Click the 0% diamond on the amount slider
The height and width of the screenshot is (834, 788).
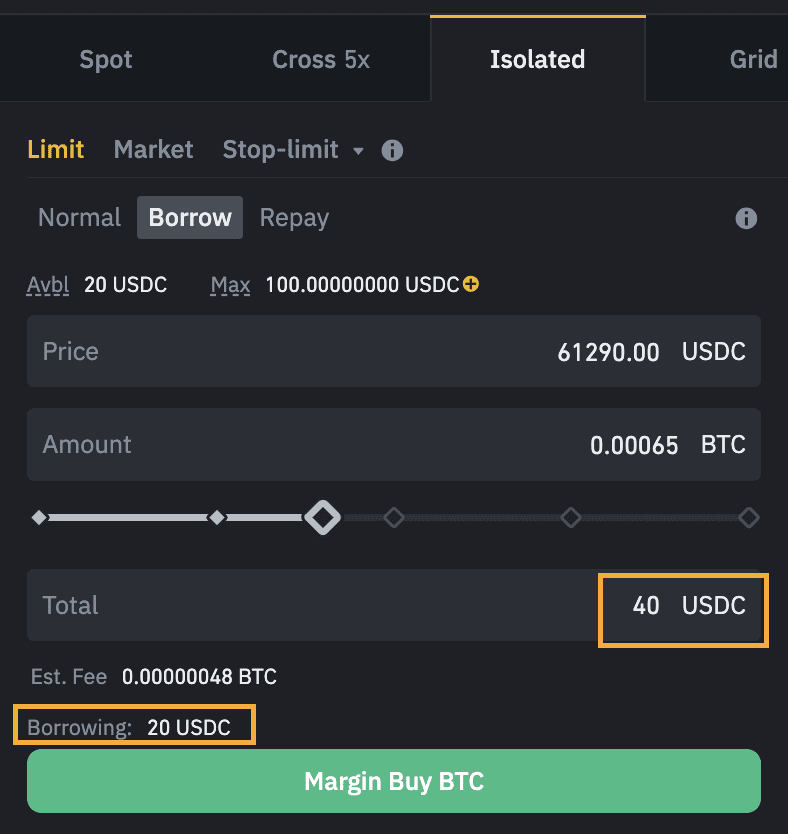pyautogui.click(x=39, y=518)
